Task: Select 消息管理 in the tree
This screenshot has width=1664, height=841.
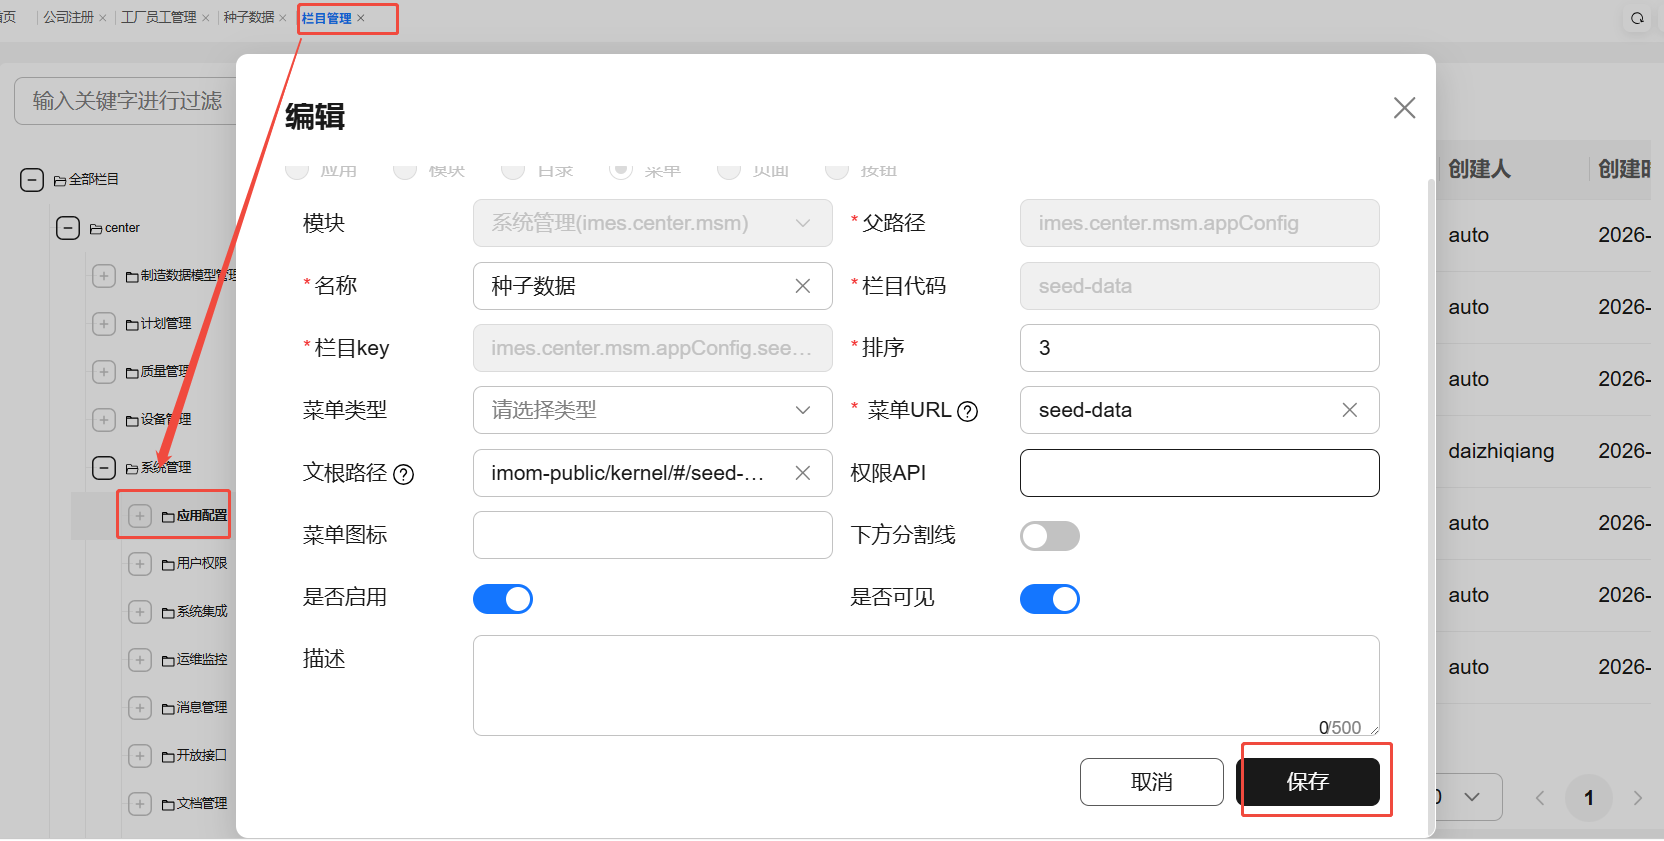Action: 202,708
